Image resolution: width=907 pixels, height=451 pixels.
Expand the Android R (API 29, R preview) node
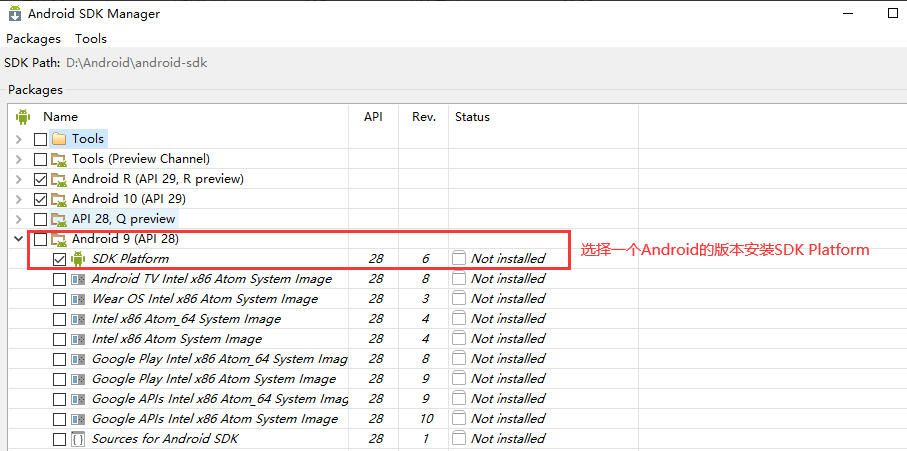[19, 180]
